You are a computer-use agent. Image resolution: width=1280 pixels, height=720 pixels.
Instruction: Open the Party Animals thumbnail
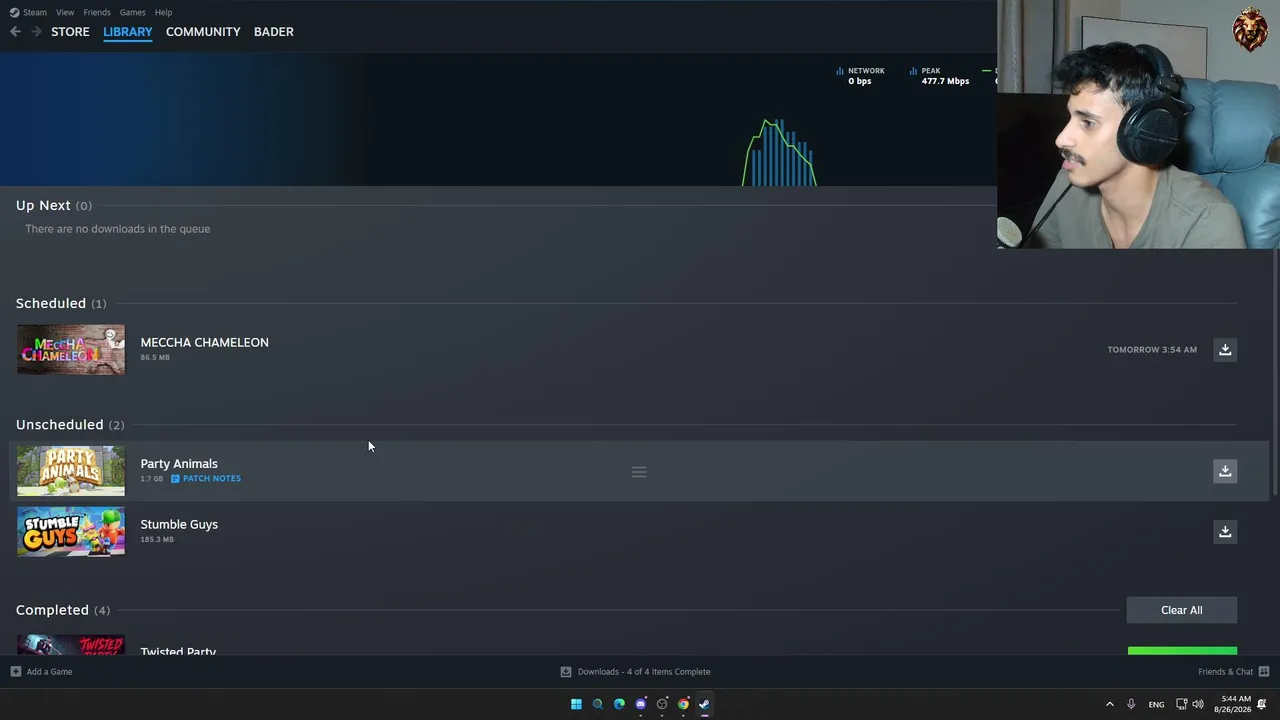click(x=71, y=471)
